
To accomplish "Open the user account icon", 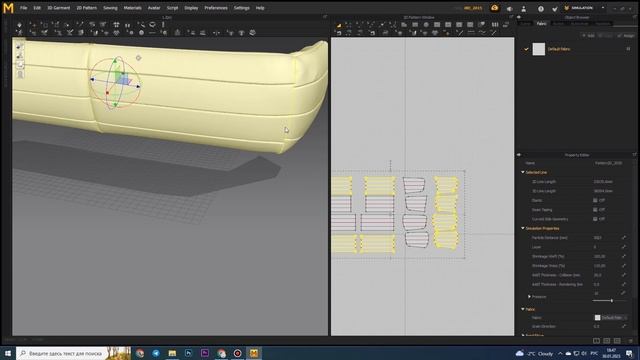I will 524,9.
